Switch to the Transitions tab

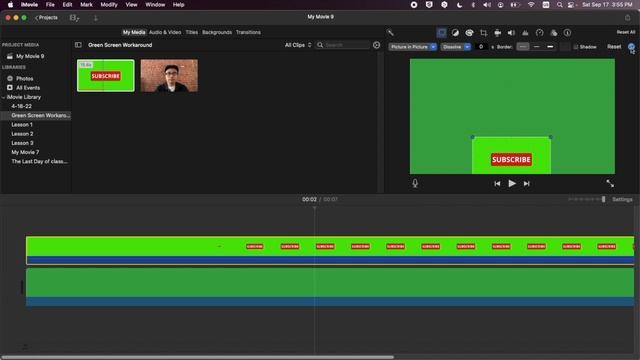pos(248,32)
